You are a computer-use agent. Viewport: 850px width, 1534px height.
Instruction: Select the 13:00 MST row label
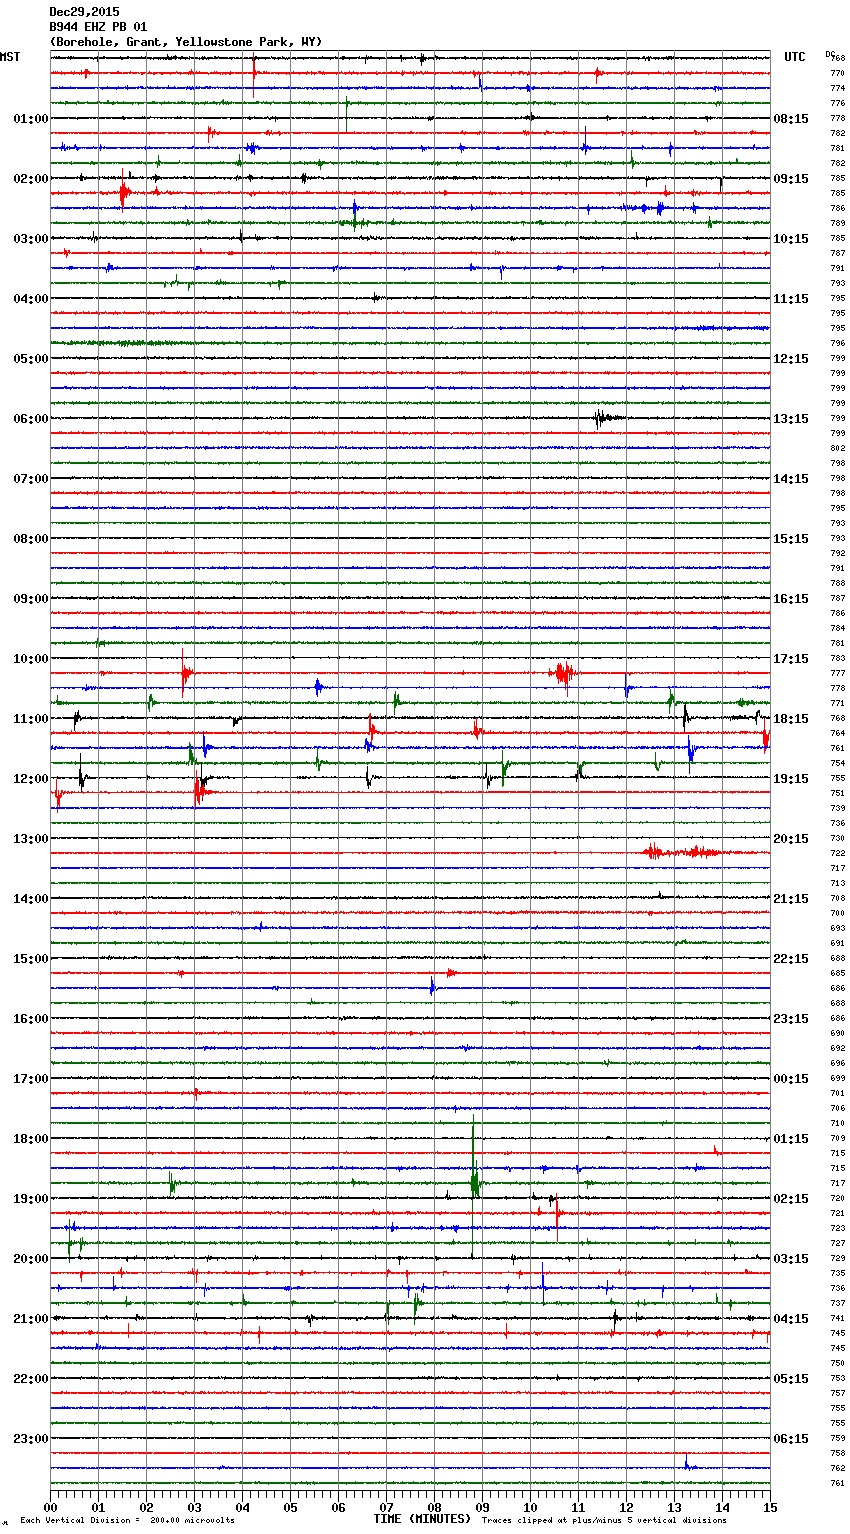(30, 839)
